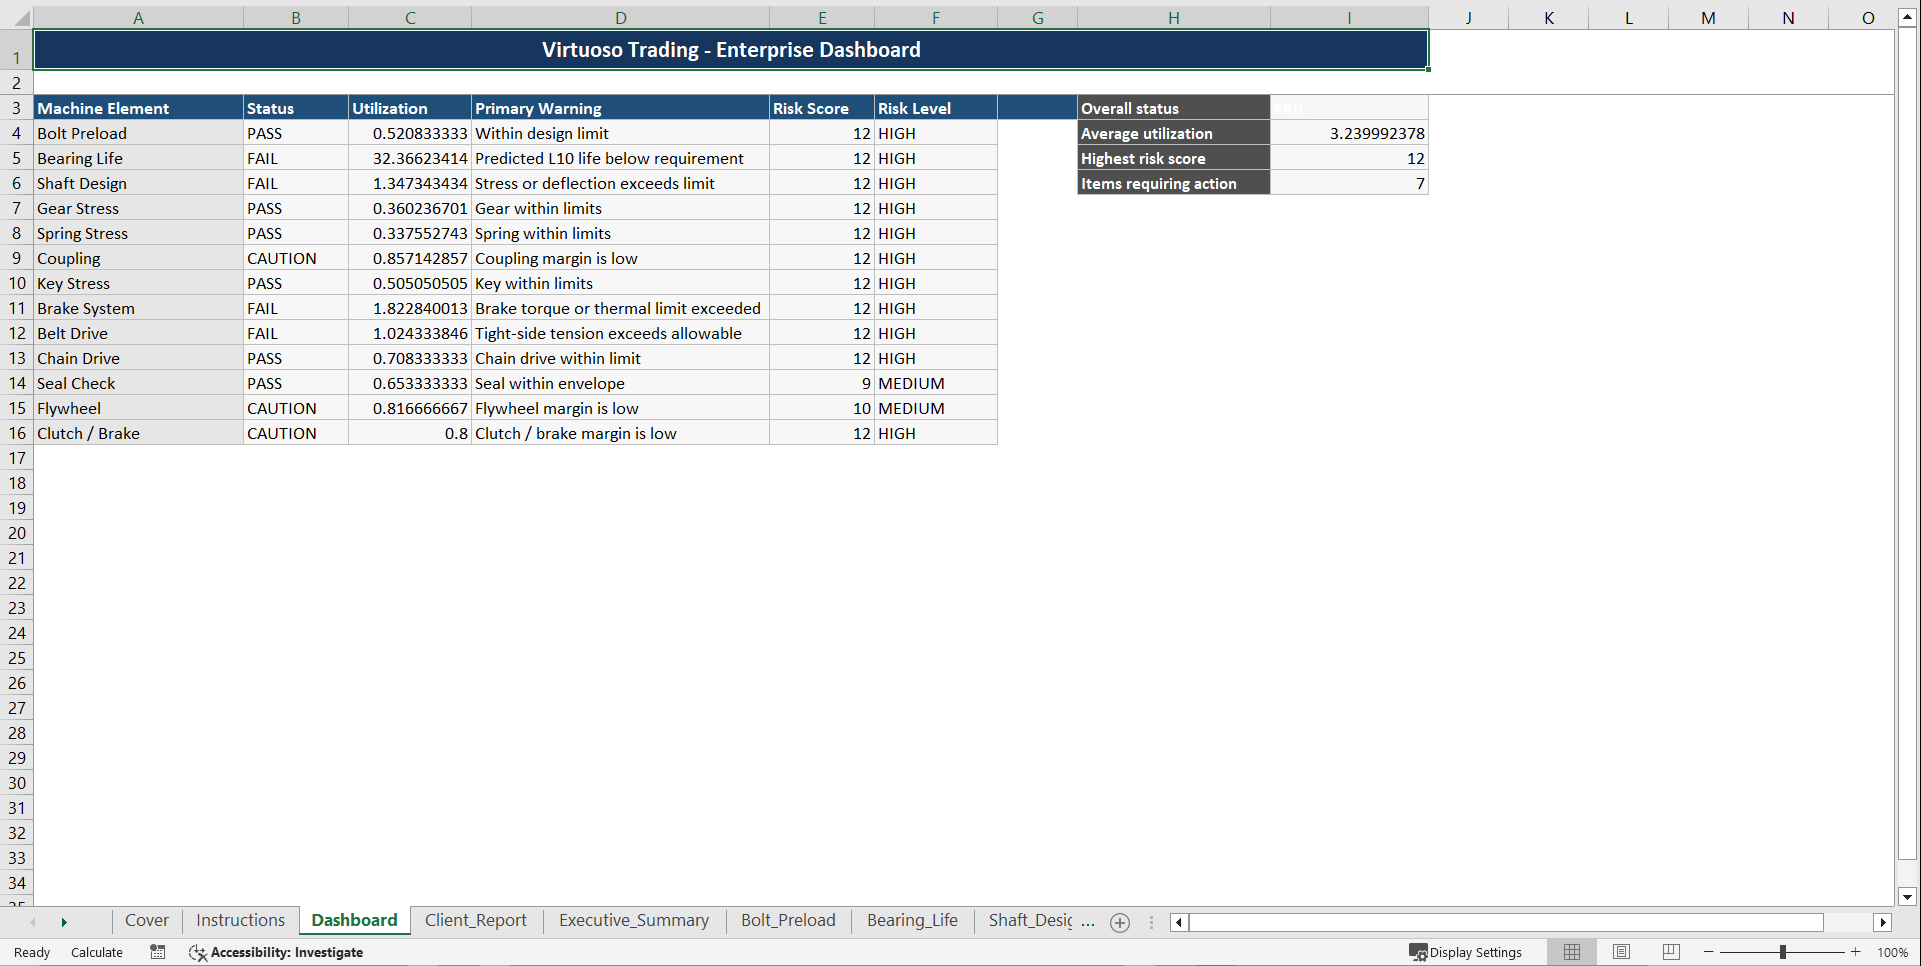Screen dimensions: 1921x966
Task: Open the Cover sheet tab
Action: click(x=146, y=920)
